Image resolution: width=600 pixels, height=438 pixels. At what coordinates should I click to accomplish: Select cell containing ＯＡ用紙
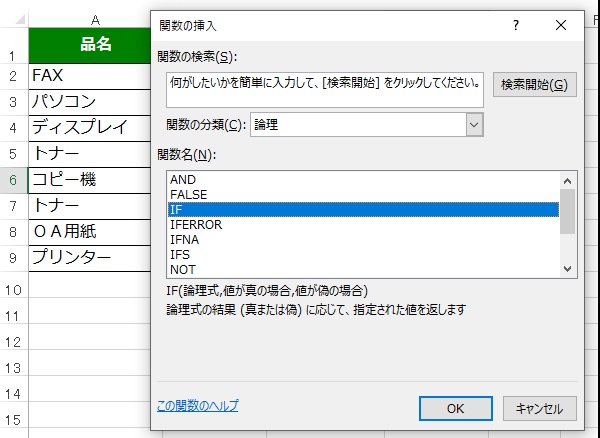(90, 233)
